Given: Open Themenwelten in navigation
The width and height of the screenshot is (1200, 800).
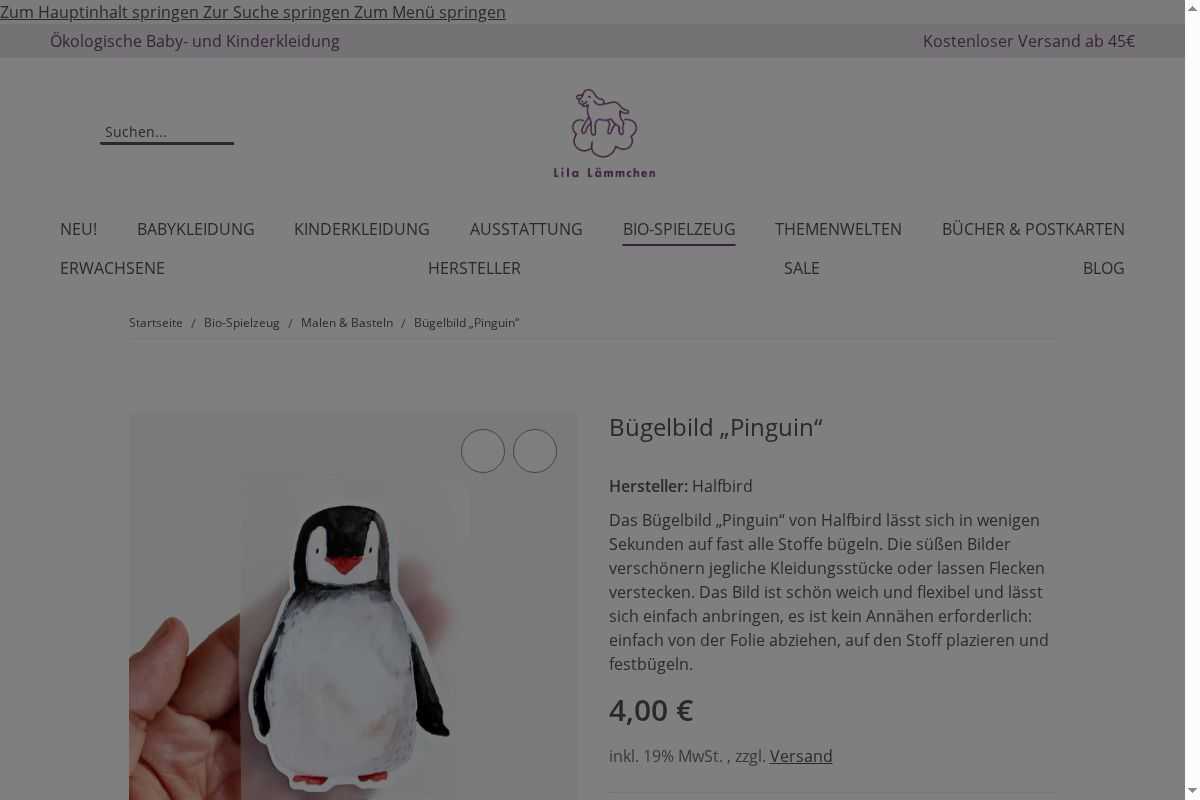Looking at the screenshot, I should pyautogui.click(x=838, y=229).
